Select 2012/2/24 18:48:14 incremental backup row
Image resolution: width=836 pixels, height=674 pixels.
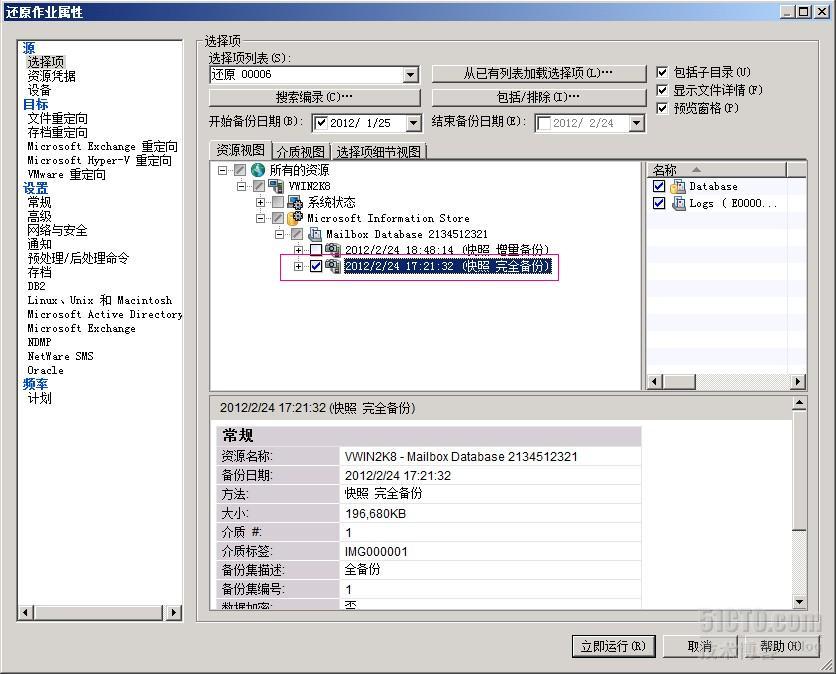[x=447, y=250]
